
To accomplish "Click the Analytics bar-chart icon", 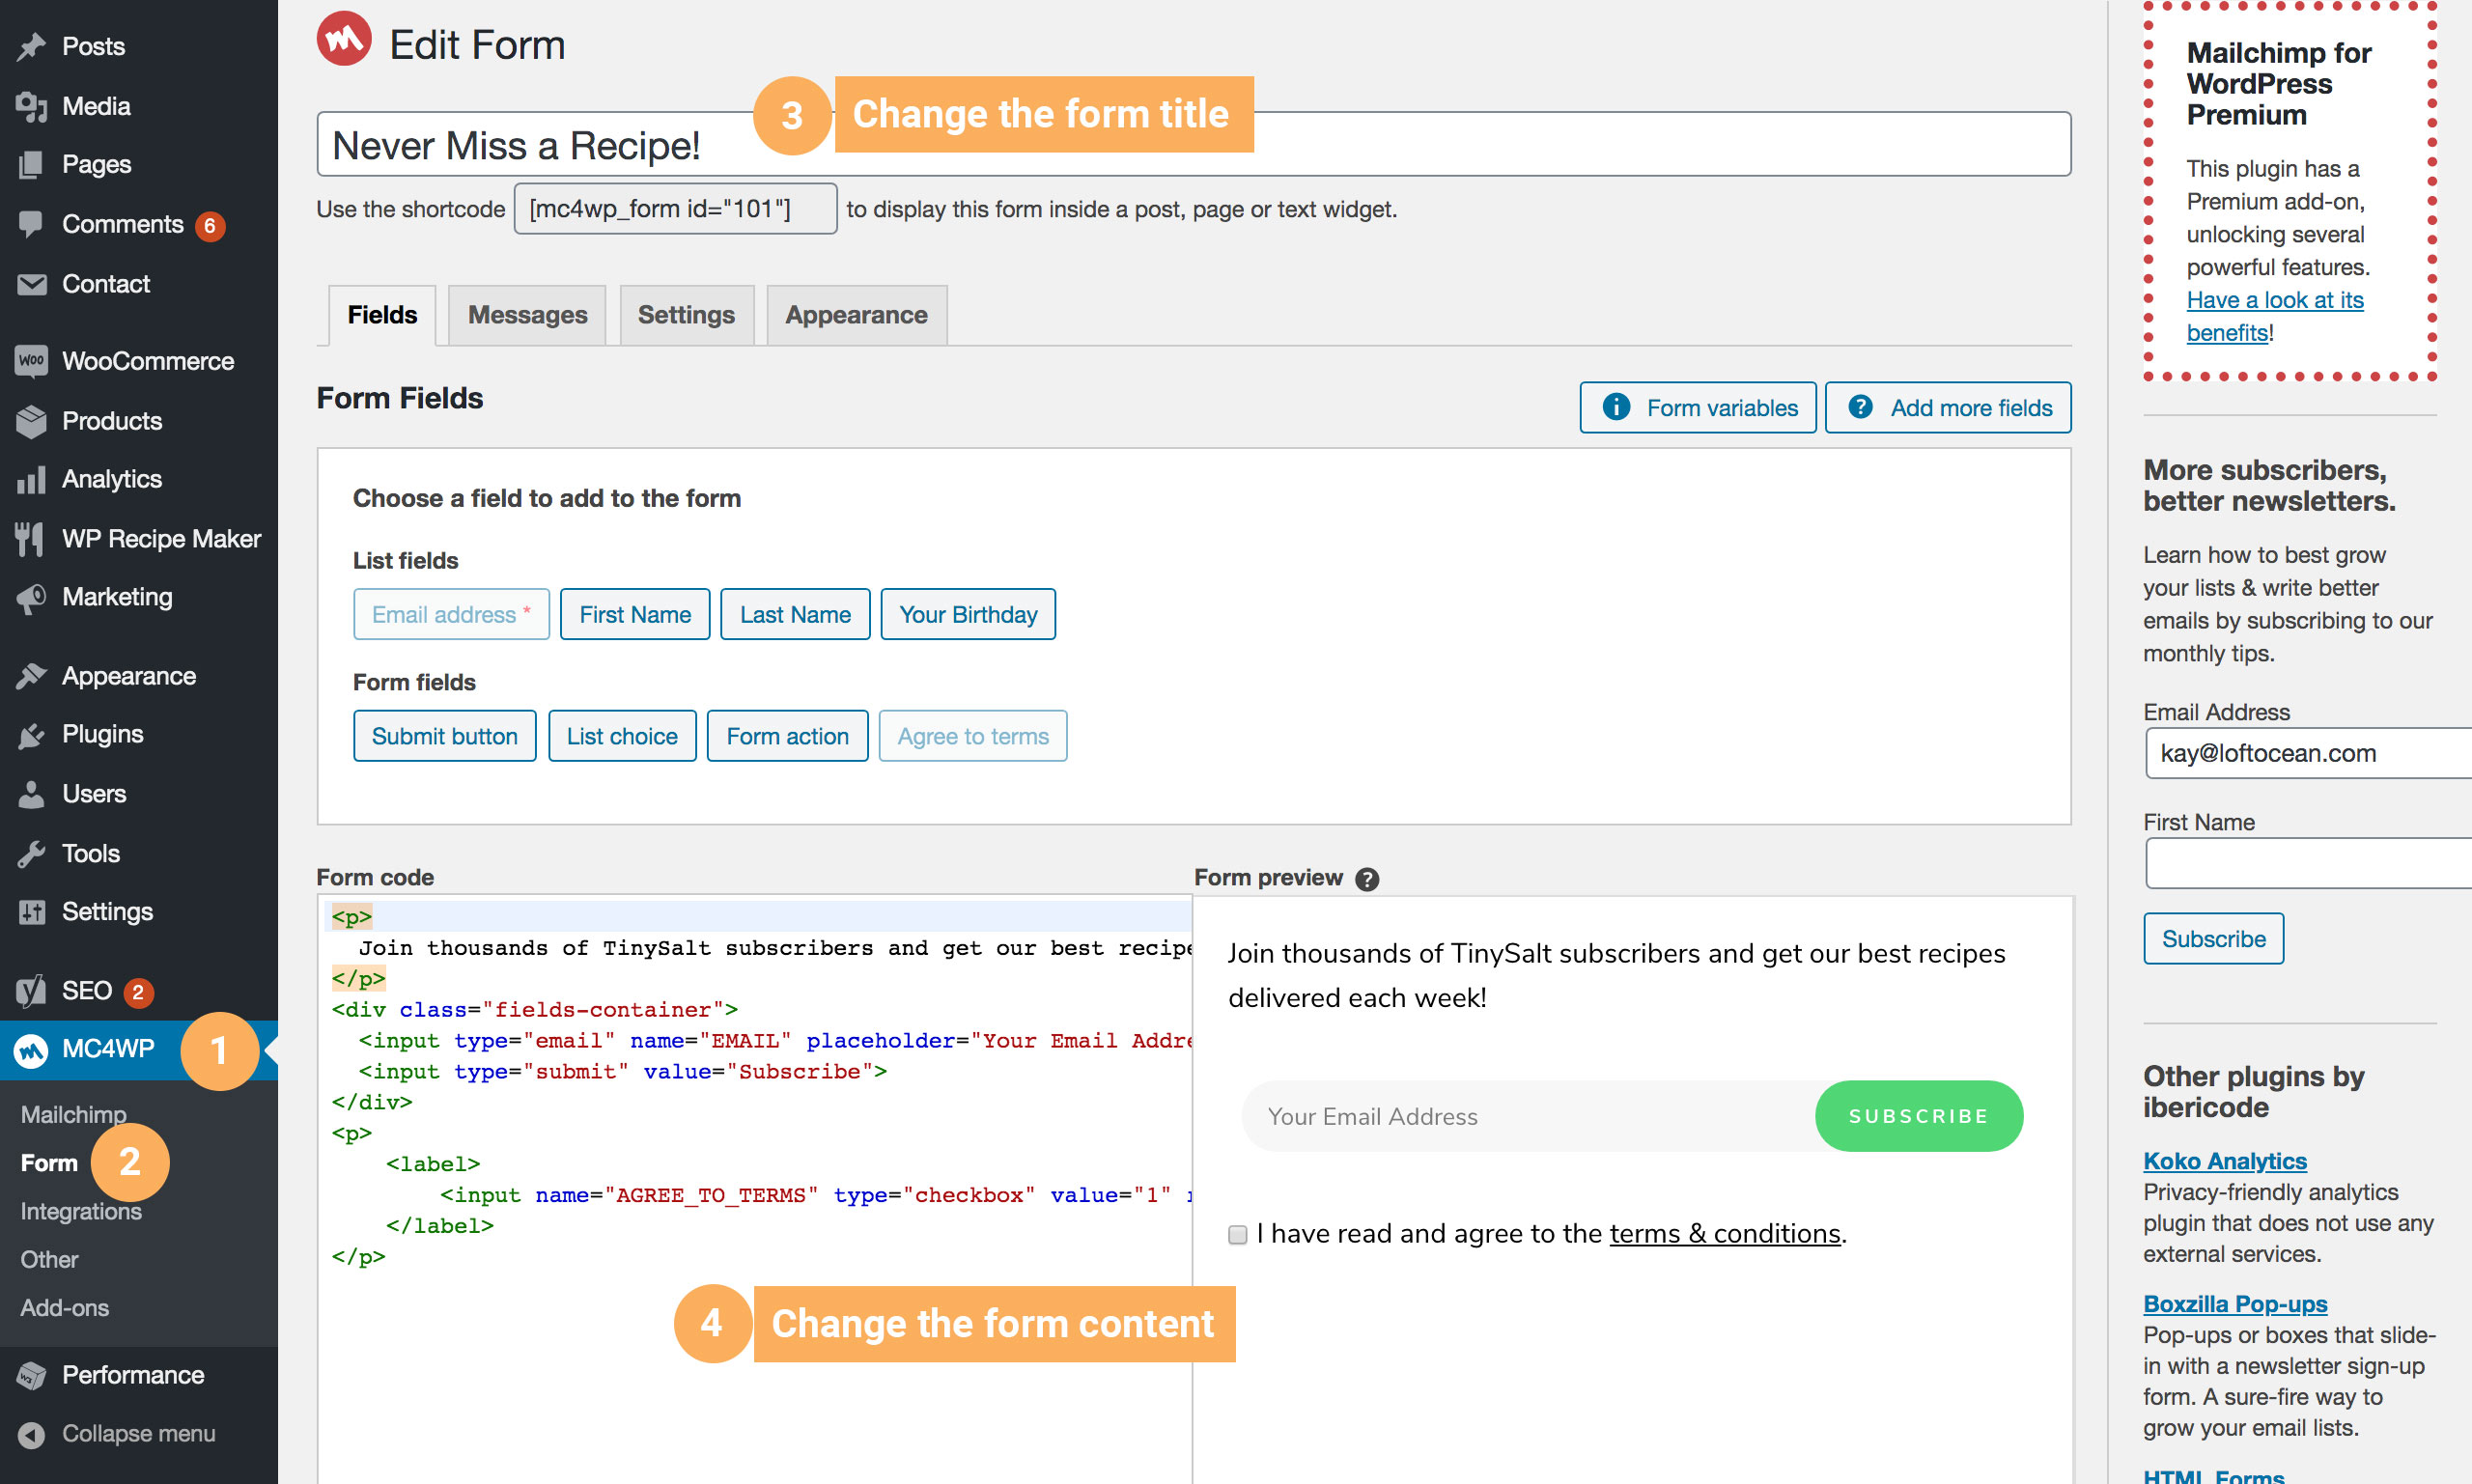I will [x=31, y=479].
